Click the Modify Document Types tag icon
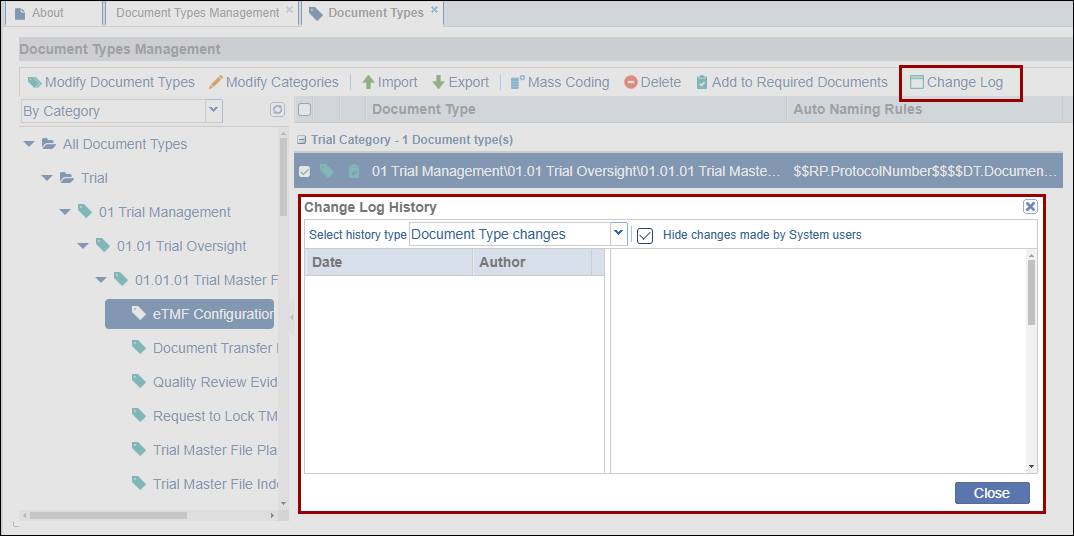Screen dimensions: 1074x536 [x=34, y=83]
